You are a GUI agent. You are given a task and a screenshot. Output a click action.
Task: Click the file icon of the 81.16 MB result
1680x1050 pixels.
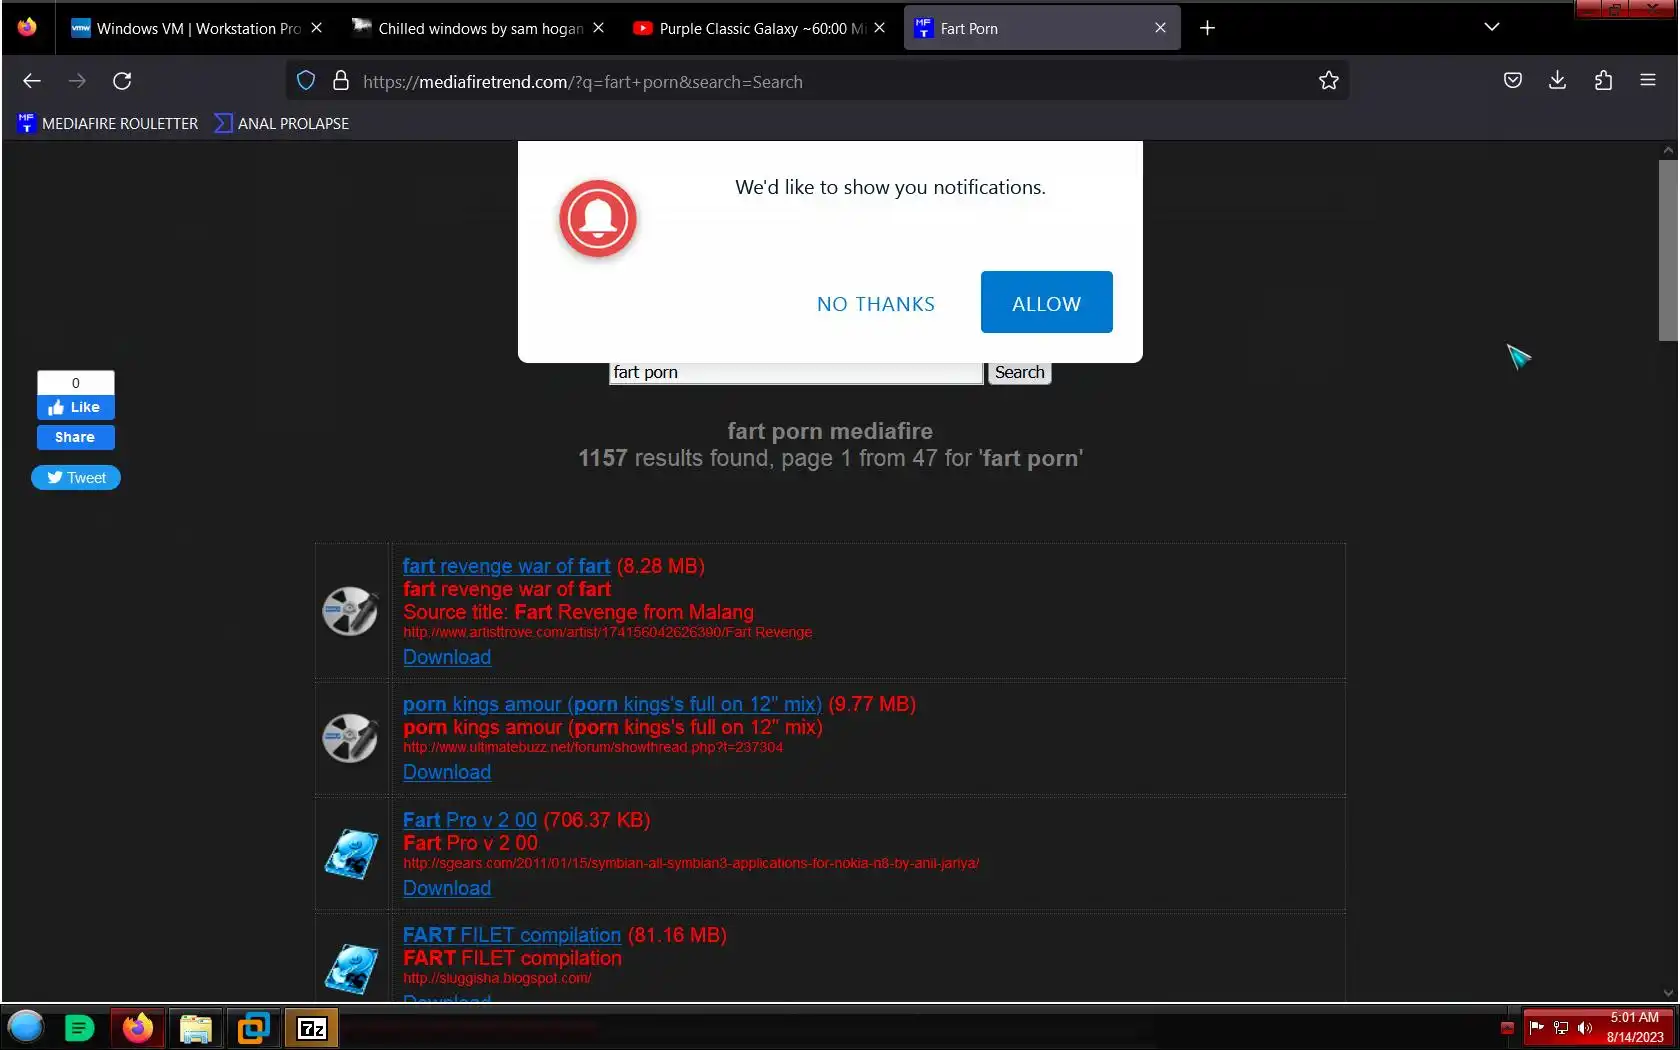click(x=351, y=969)
